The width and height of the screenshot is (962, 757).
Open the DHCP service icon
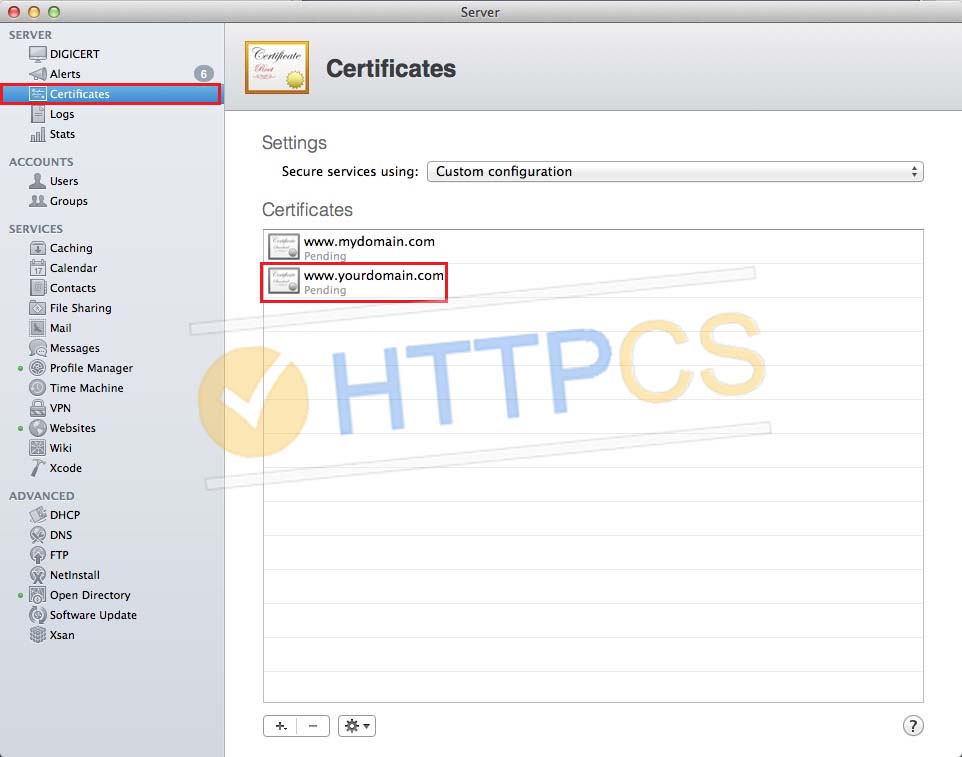click(x=37, y=515)
